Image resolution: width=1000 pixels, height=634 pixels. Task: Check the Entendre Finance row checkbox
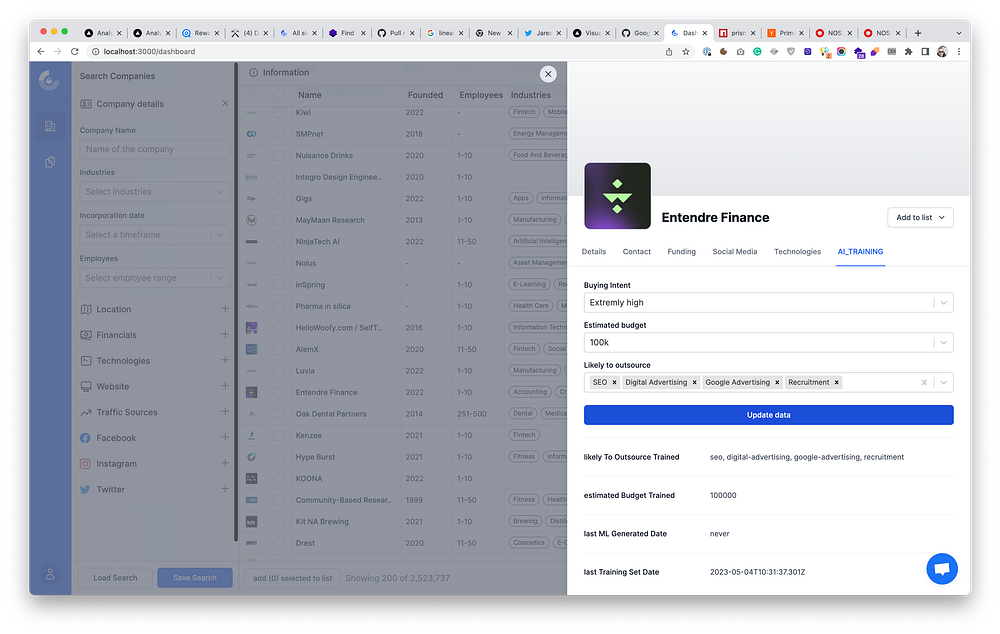click(278, 392)
